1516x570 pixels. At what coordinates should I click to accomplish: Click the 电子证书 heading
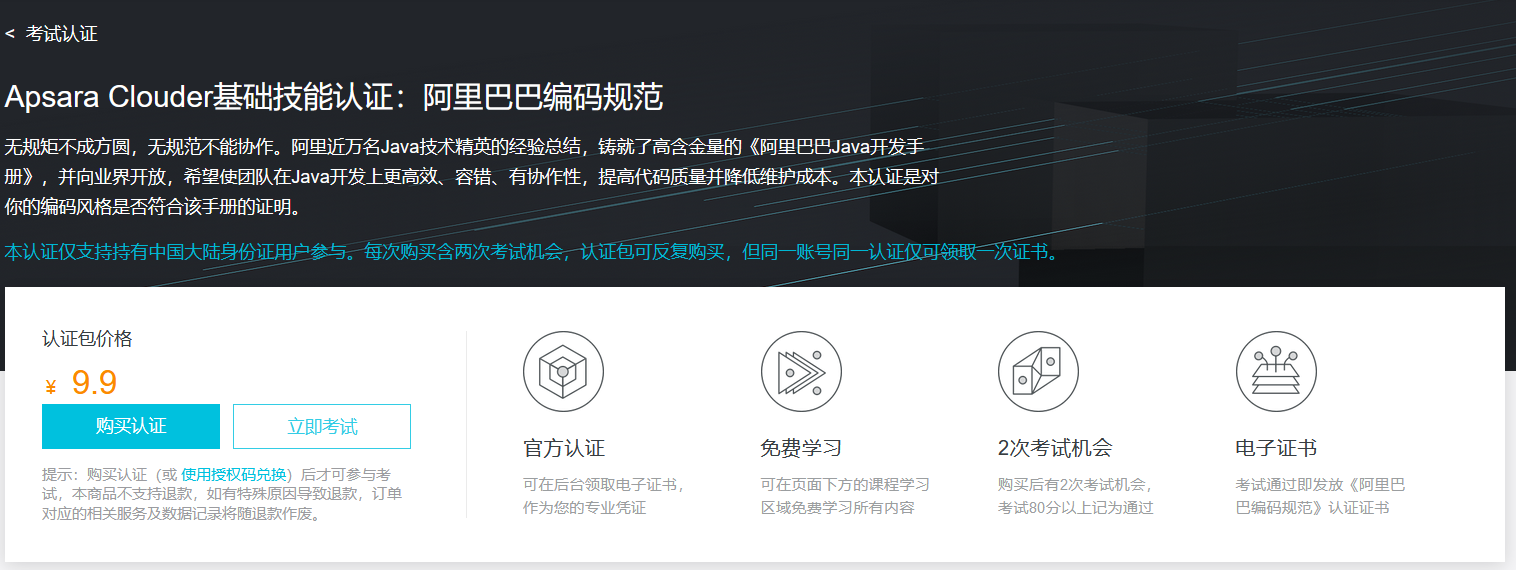pos(1276,448)
